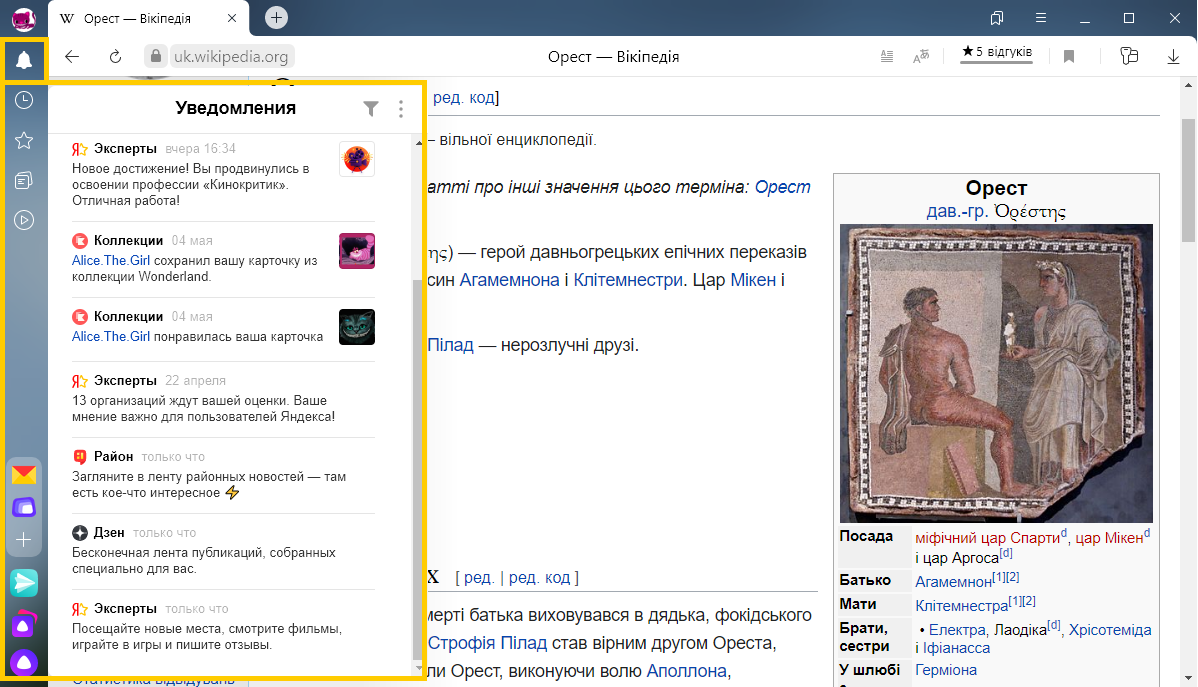
Task: Open the Орест mosaic image
Action: [x=996, y=373]
